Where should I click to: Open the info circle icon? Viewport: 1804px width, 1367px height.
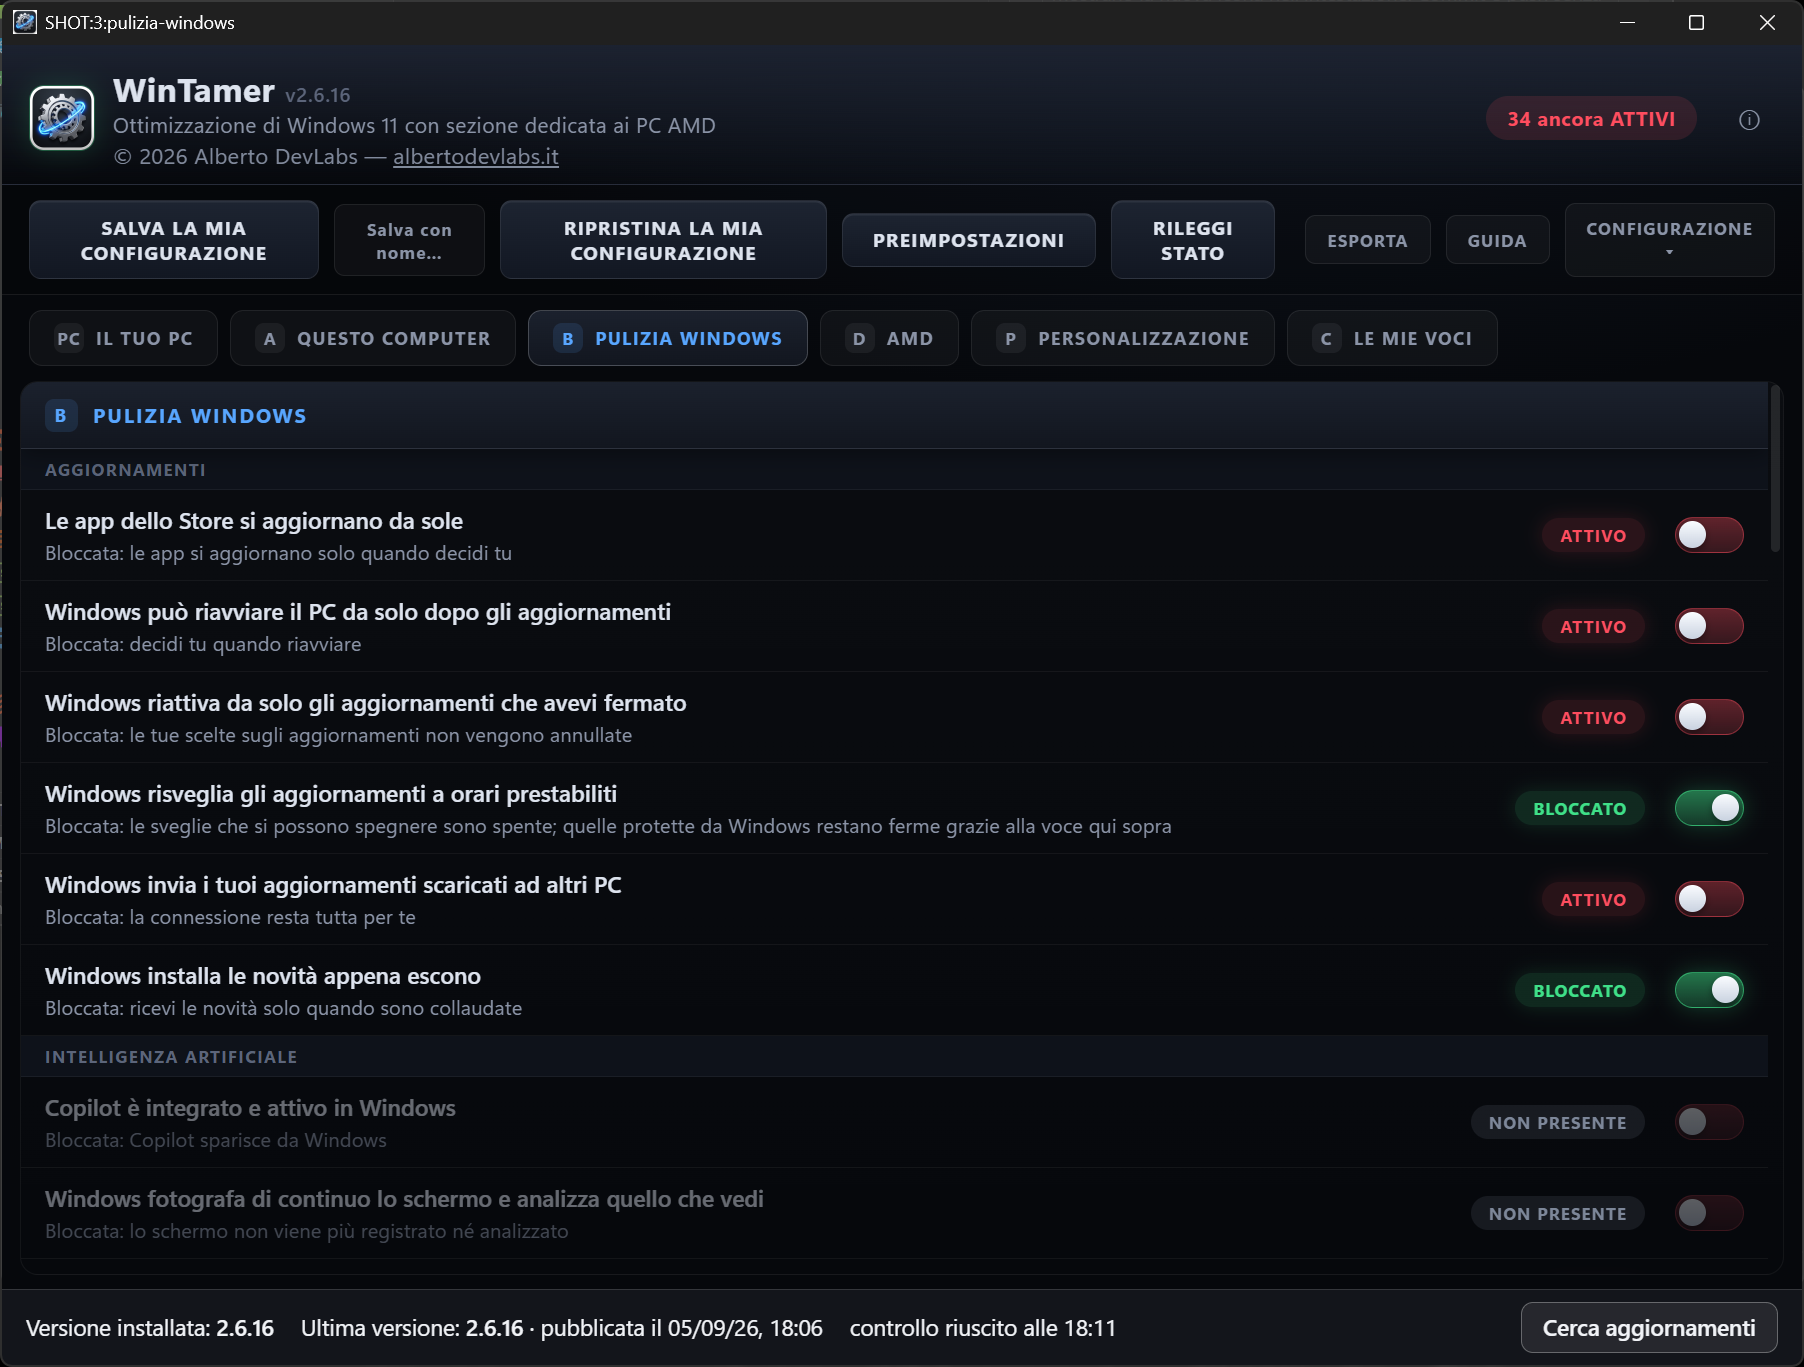[1749, 120]
